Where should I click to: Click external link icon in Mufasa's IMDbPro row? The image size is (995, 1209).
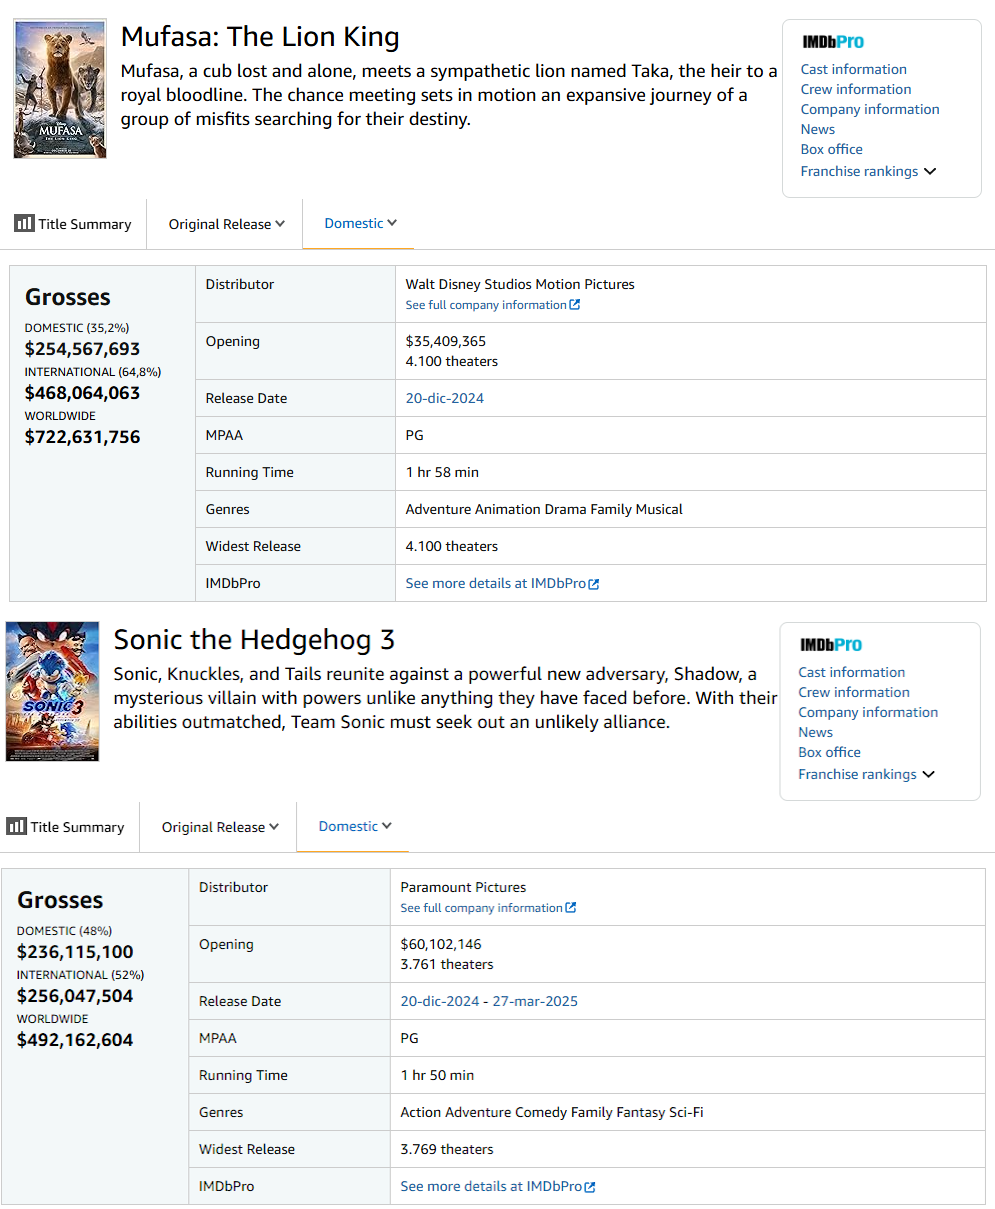594,584
